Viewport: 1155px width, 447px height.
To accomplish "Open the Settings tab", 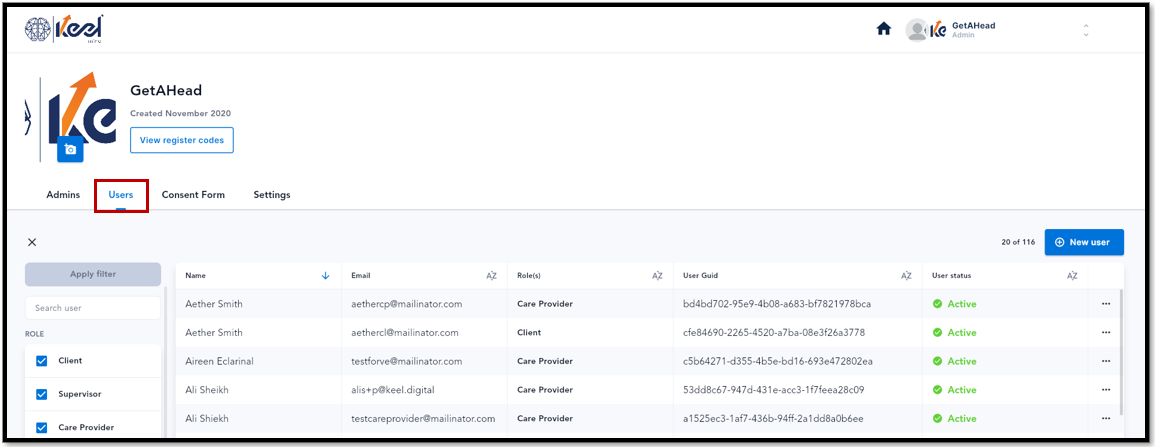I will coord(272,195).
